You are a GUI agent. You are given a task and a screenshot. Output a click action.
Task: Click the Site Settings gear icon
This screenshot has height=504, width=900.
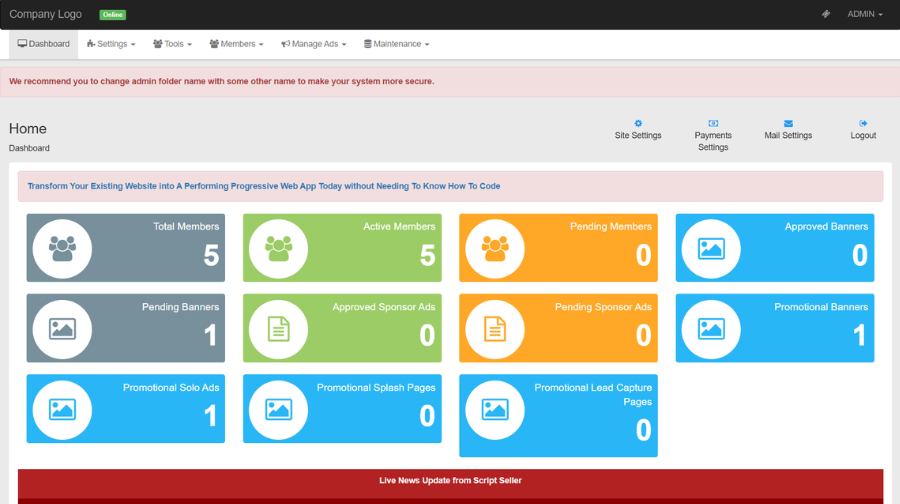[638, 123]
